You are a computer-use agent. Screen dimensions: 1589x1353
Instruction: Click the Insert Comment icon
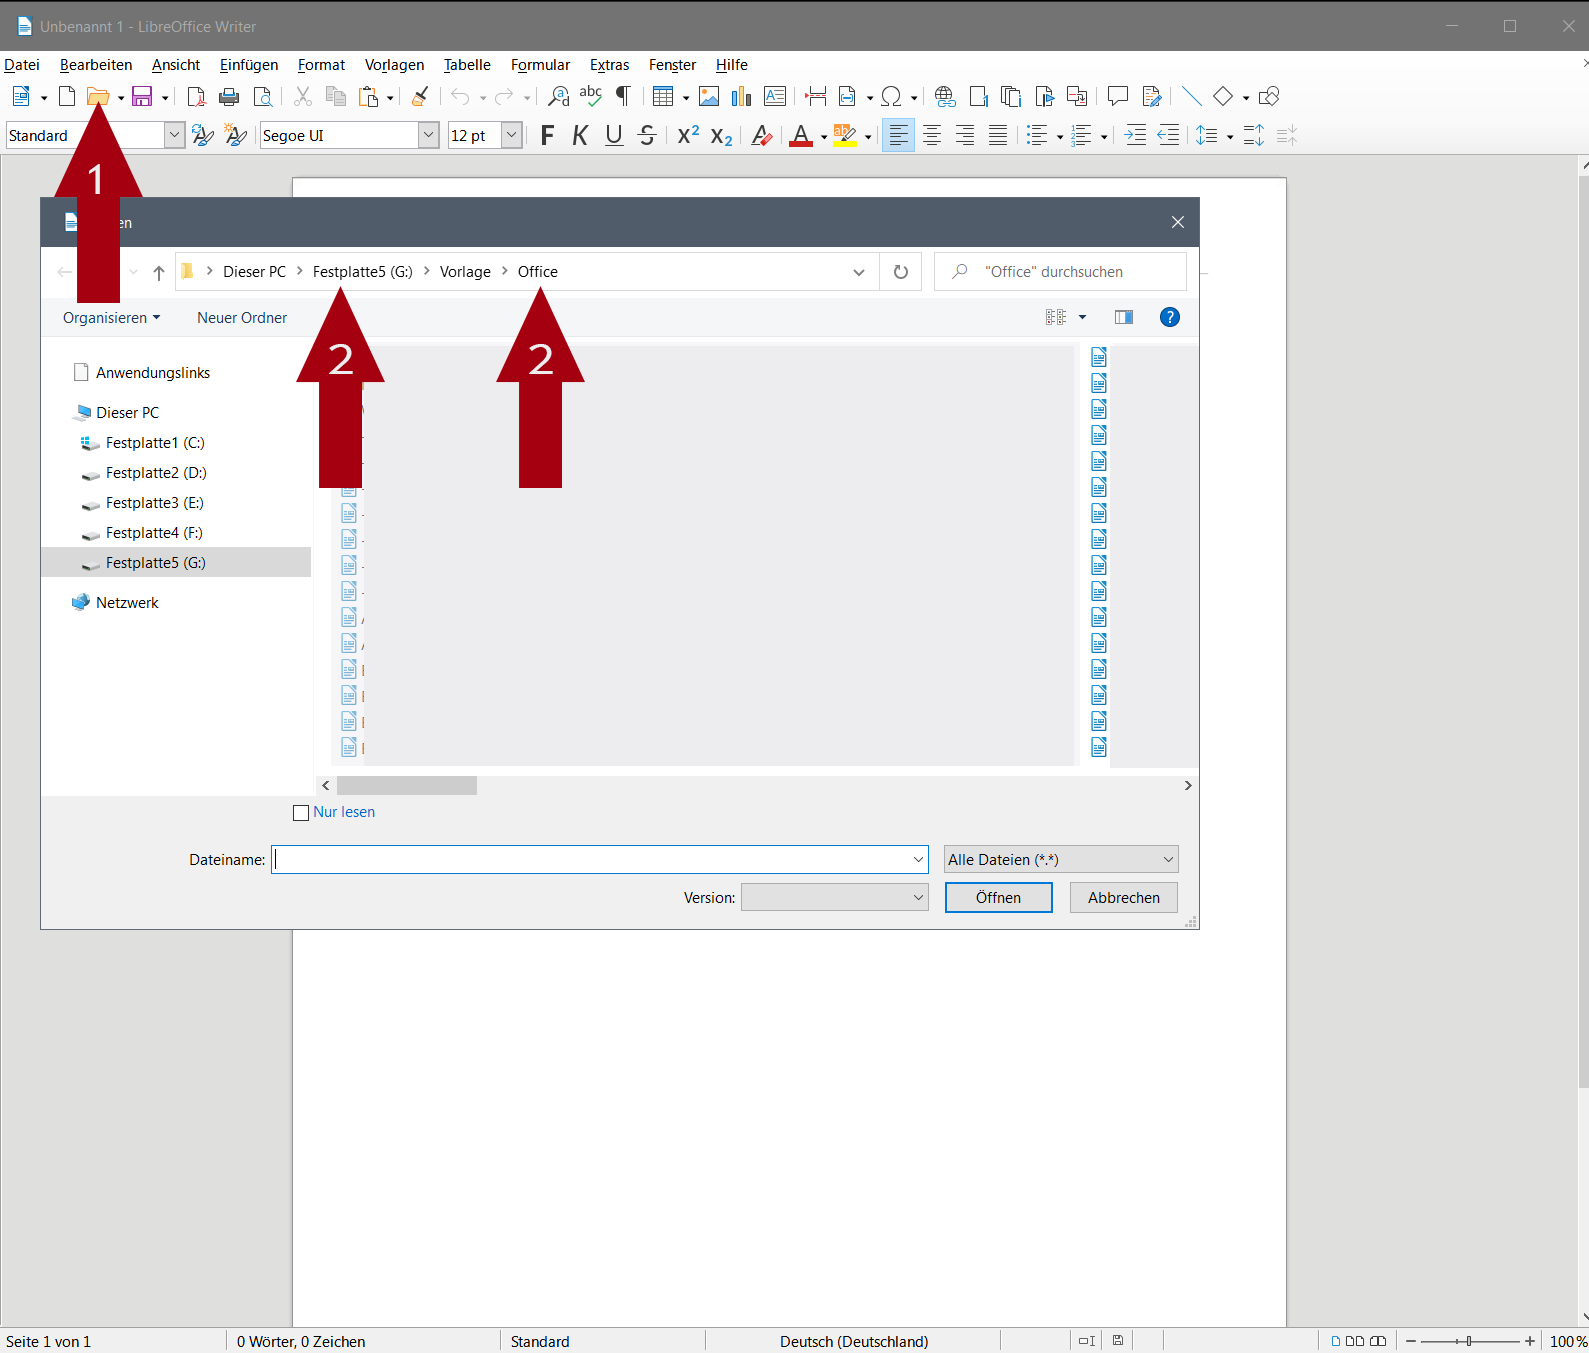pyautogui.click(x=1118, y=96)
